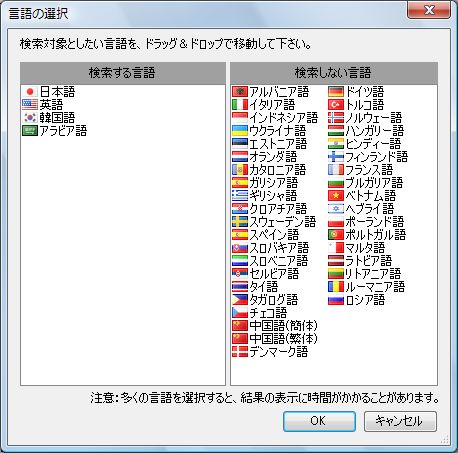Click the キャンセル button

pyautogui.click(x=400, y=421)
